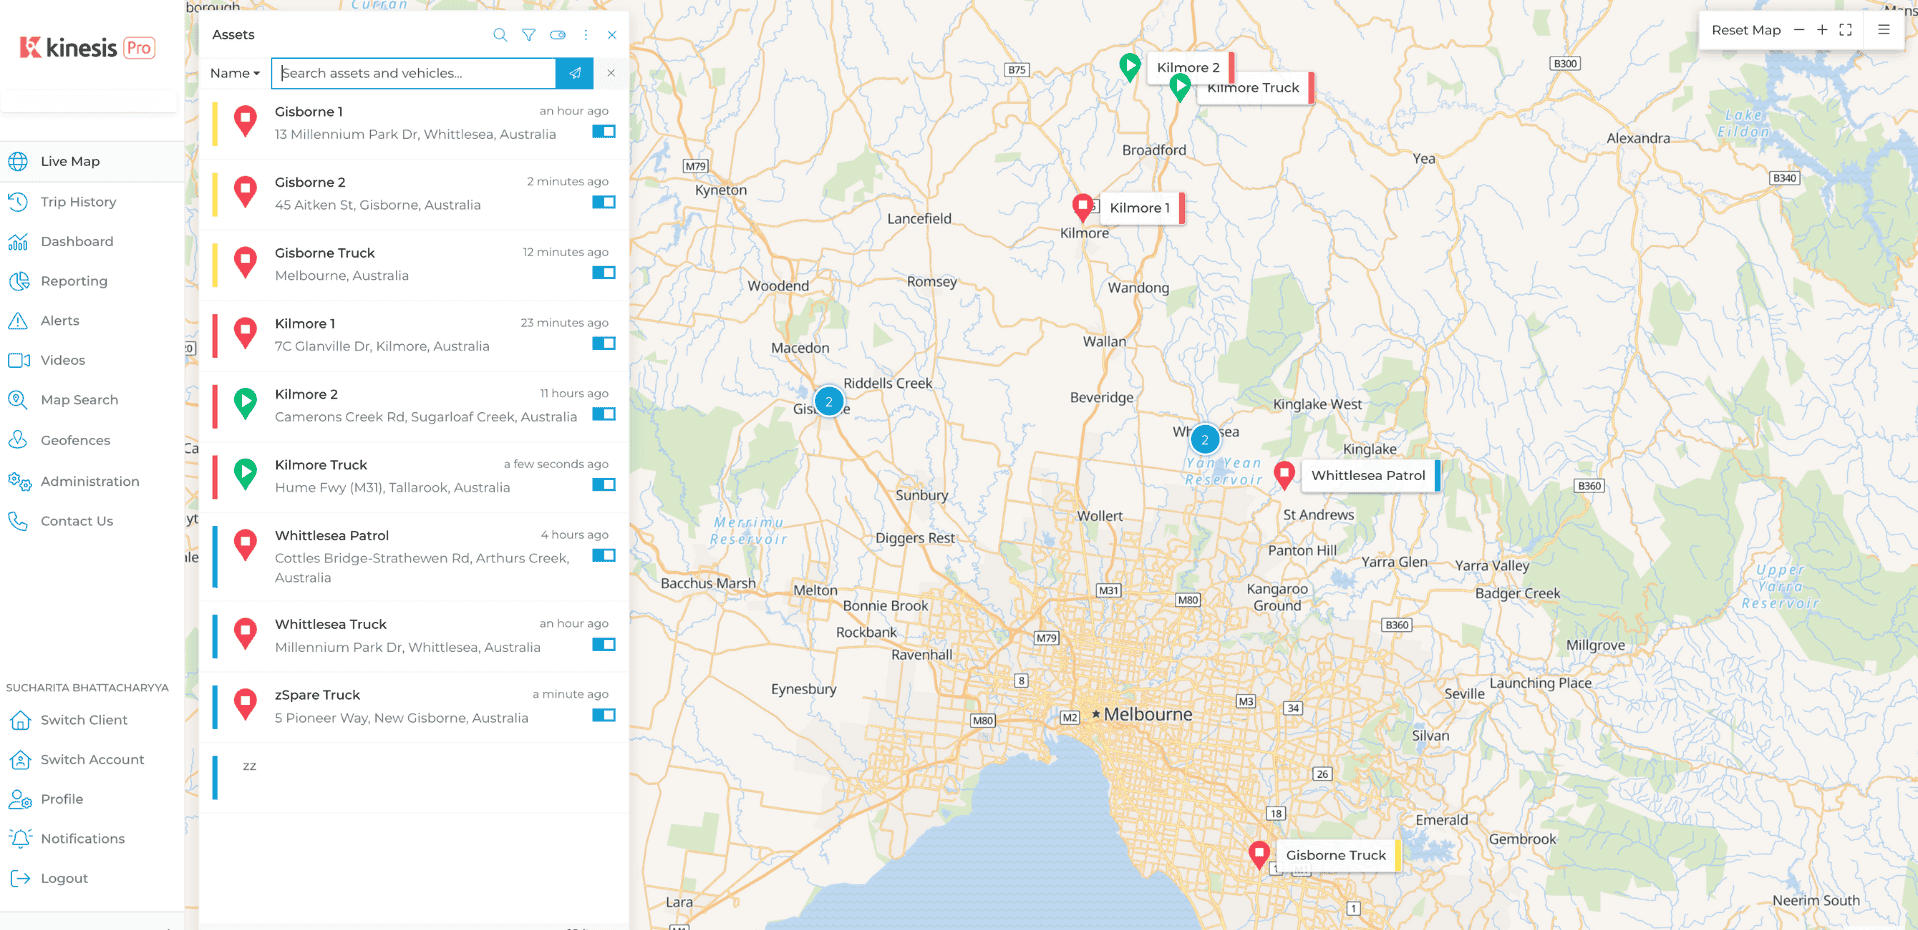Screen dimensions: 1918x930
Task: Expand the Whittlesea cluster marker of two assets
Action: coord(1205,439)
